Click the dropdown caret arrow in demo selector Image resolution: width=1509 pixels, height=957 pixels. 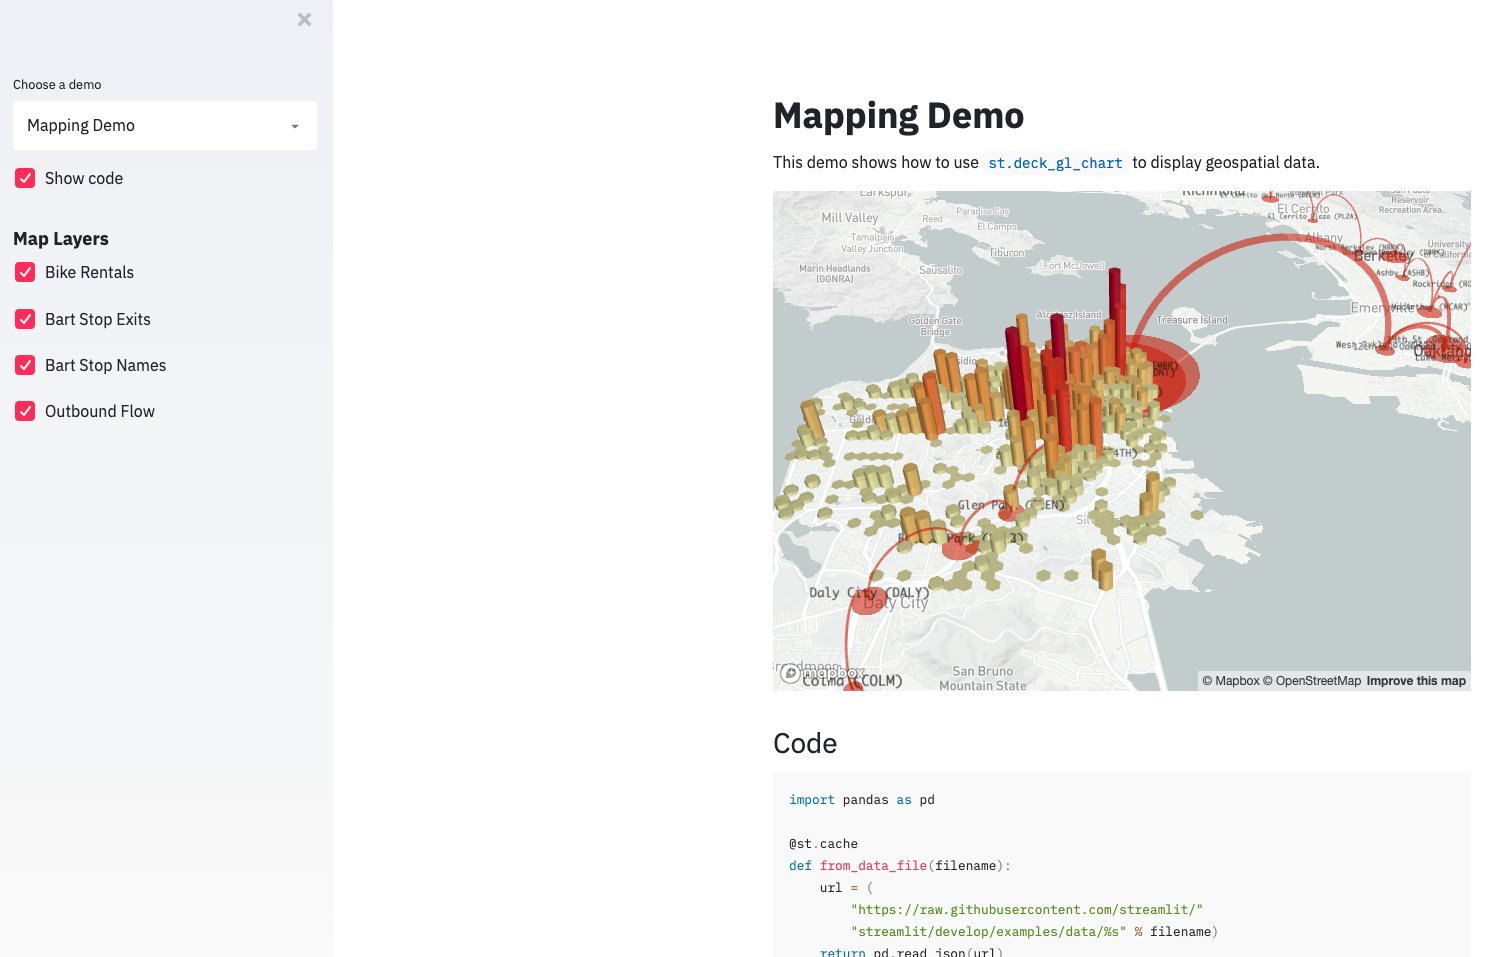click(x=295, y=126)
